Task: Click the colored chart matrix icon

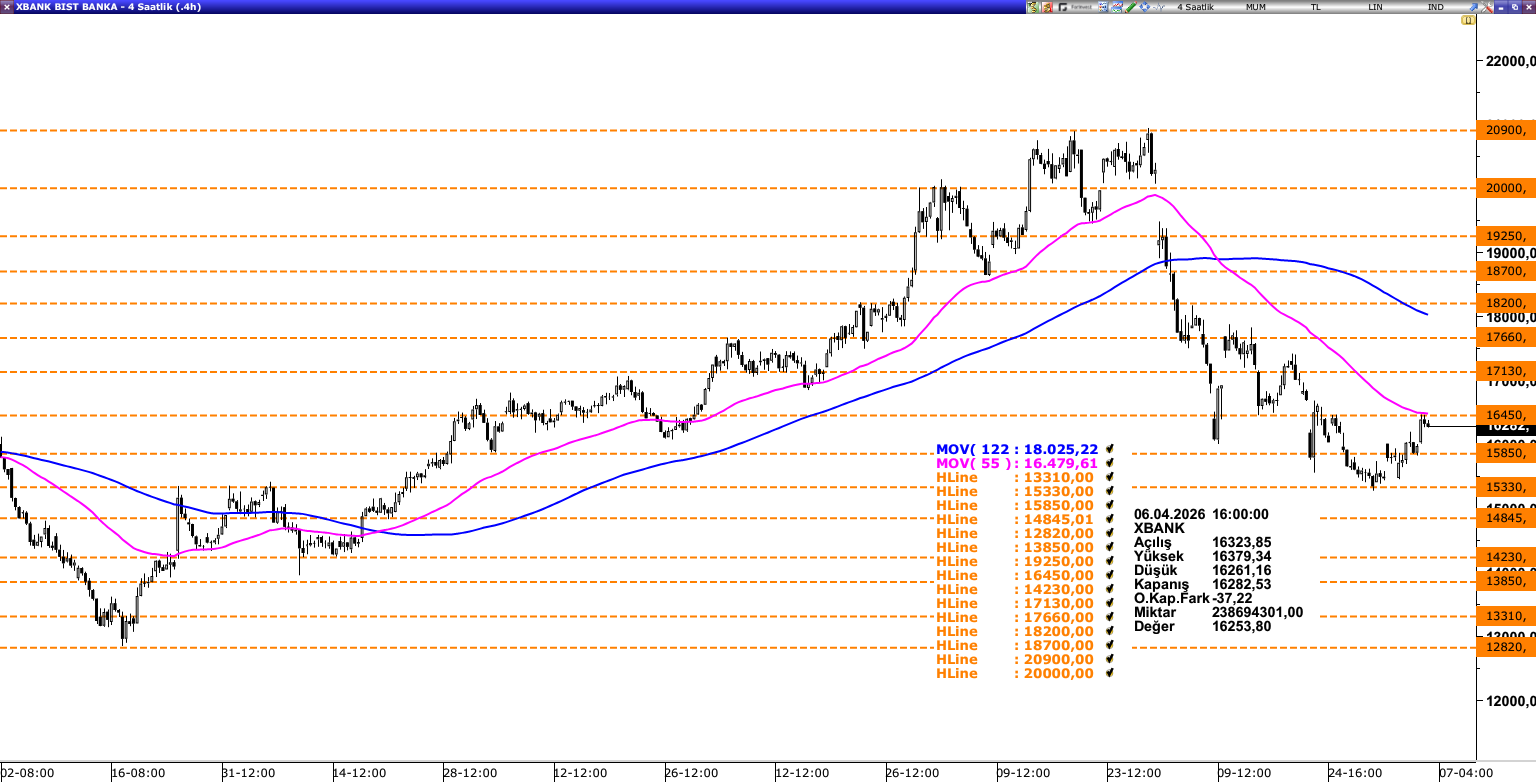Action: pyautogui.click(x=1103, y=6)
